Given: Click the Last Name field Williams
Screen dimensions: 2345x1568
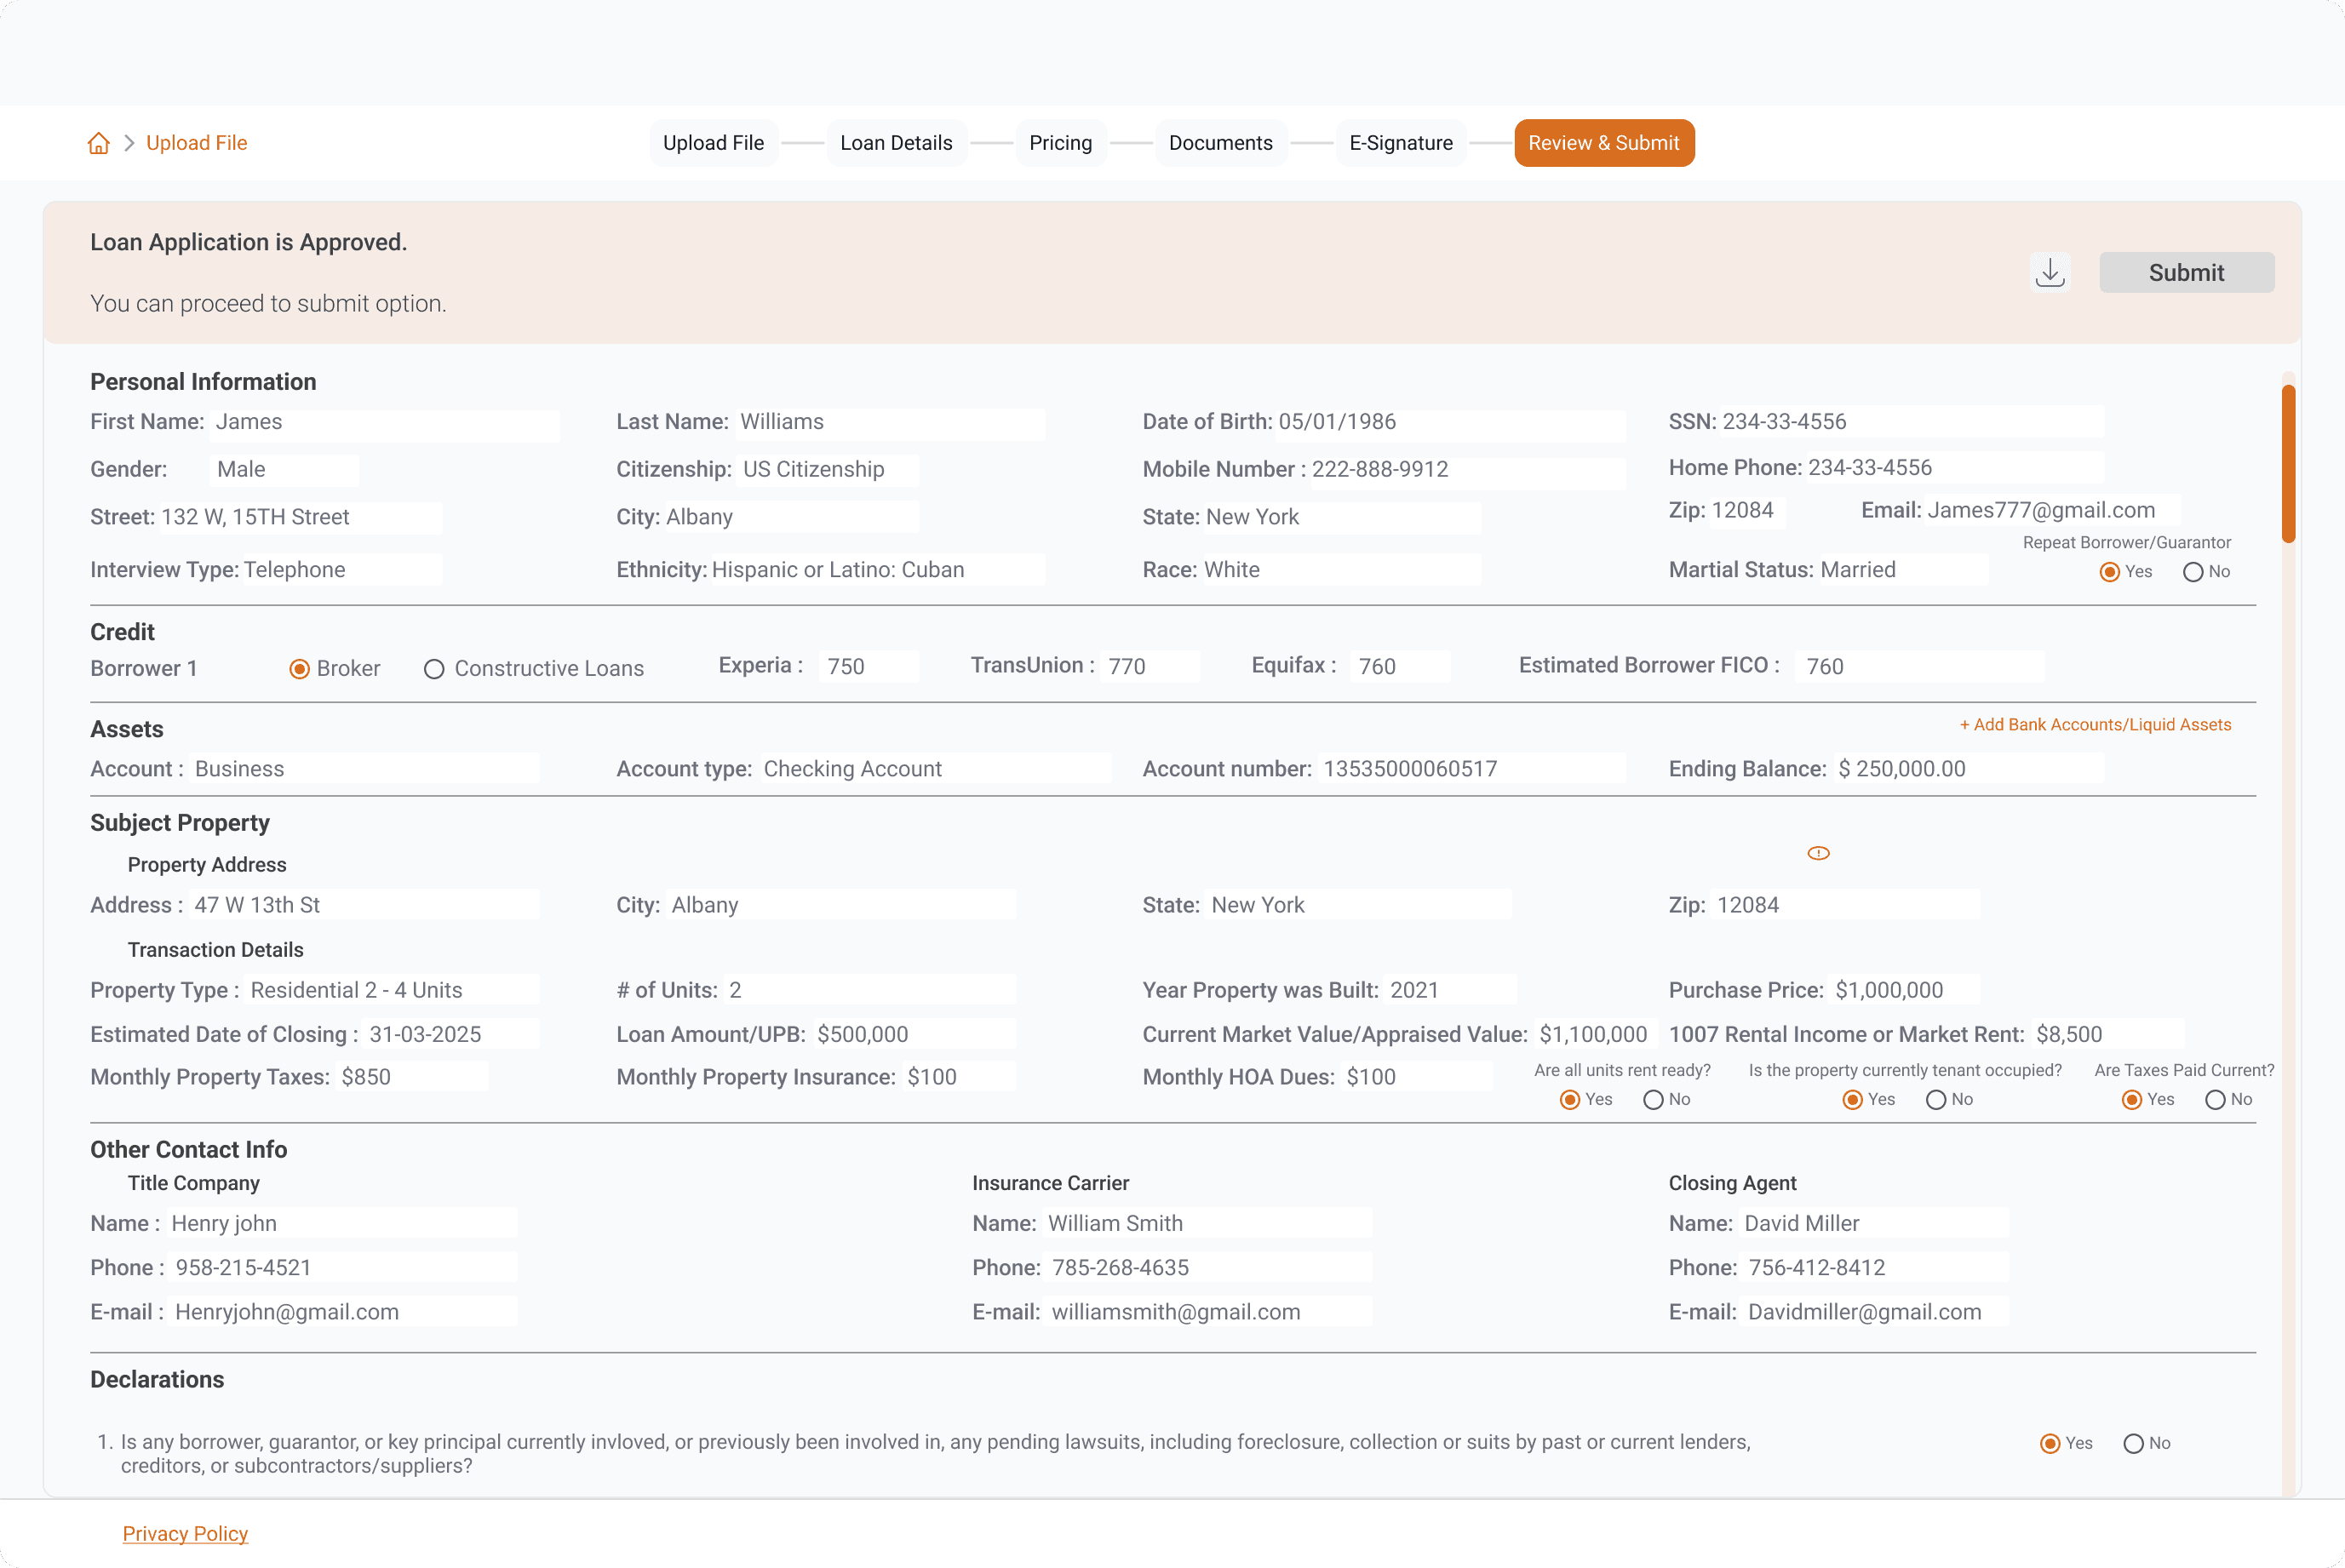Looking at the screenshot, I should click(890, 423).
